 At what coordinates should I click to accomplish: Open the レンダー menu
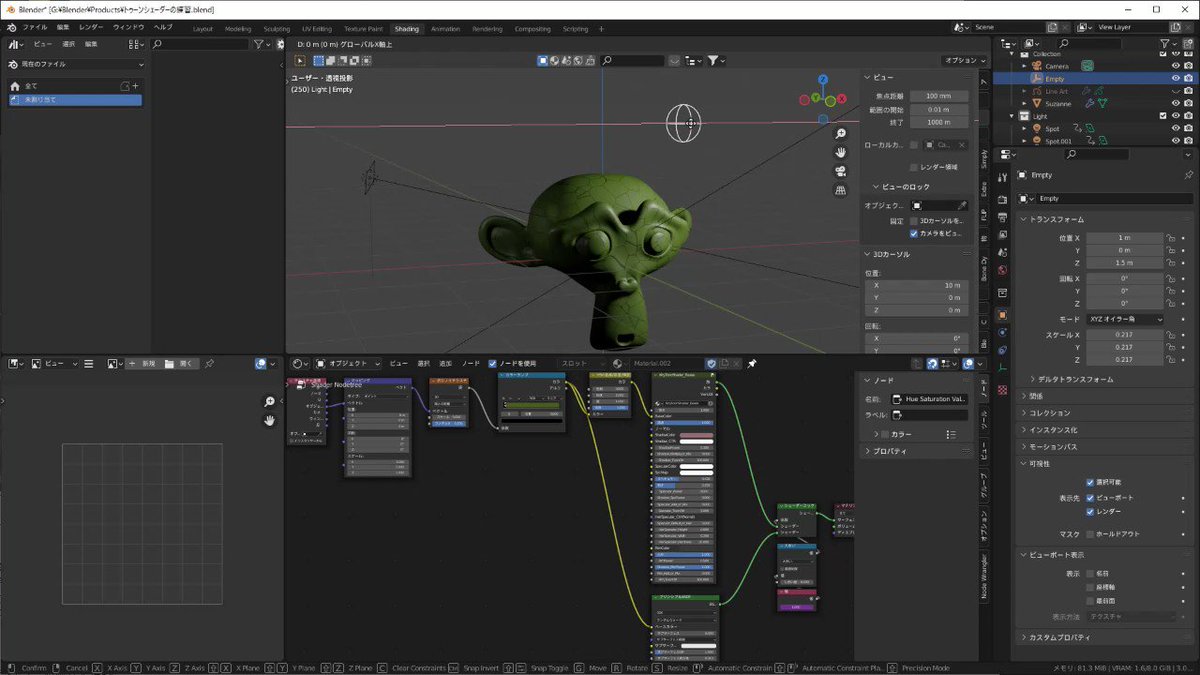click(x=91, y=27)
